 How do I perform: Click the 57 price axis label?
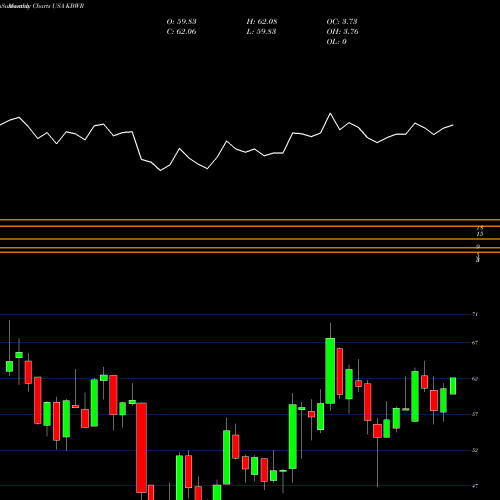[x=475, y=414]
